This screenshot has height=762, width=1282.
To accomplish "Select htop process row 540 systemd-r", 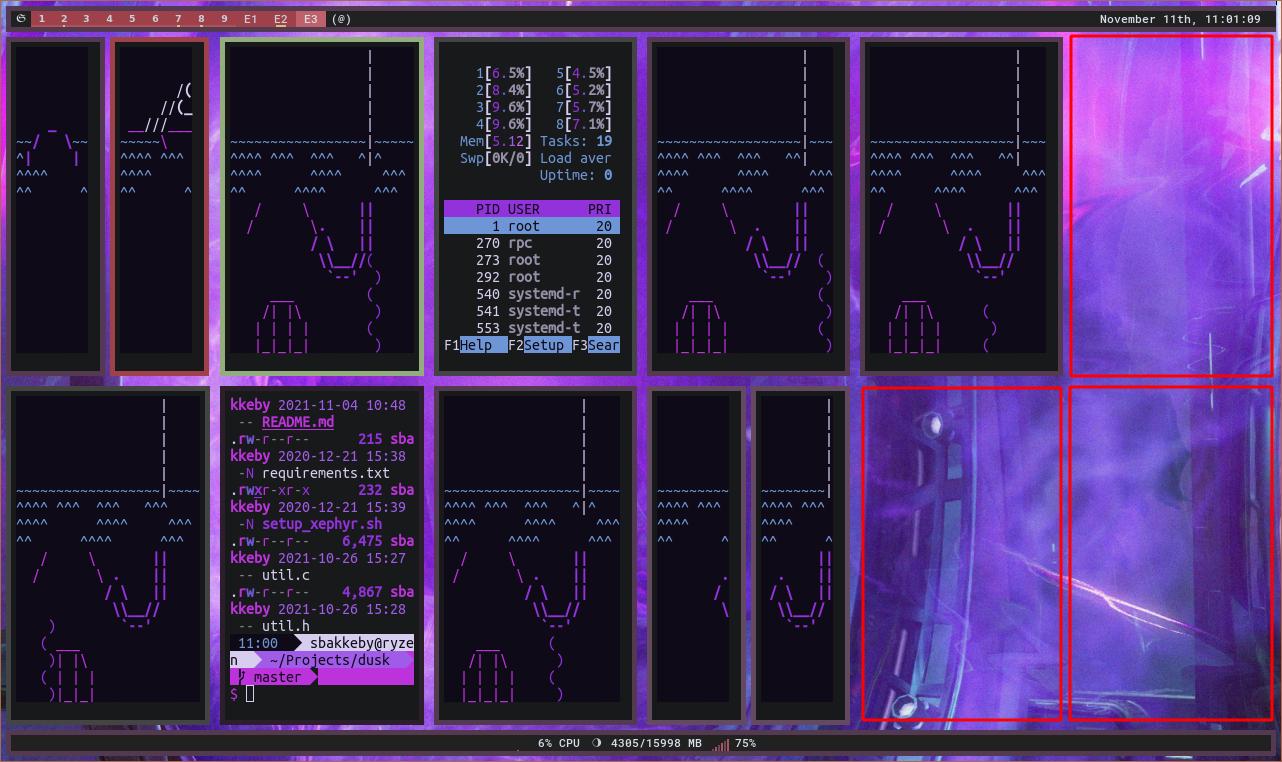I will (x=532, y=294).
